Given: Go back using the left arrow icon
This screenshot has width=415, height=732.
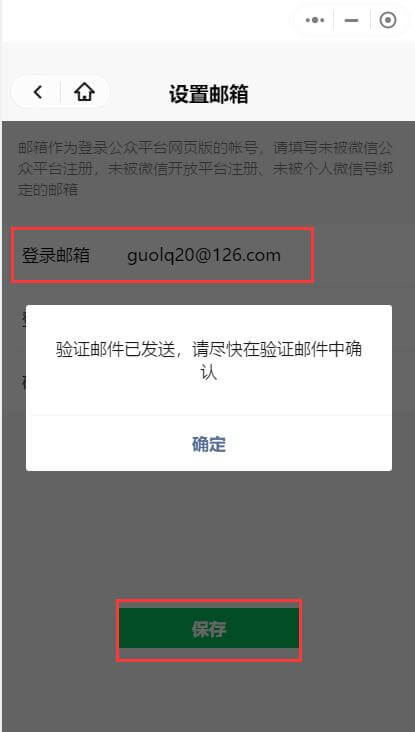Looking at the screenshot, I should [38, 92].
